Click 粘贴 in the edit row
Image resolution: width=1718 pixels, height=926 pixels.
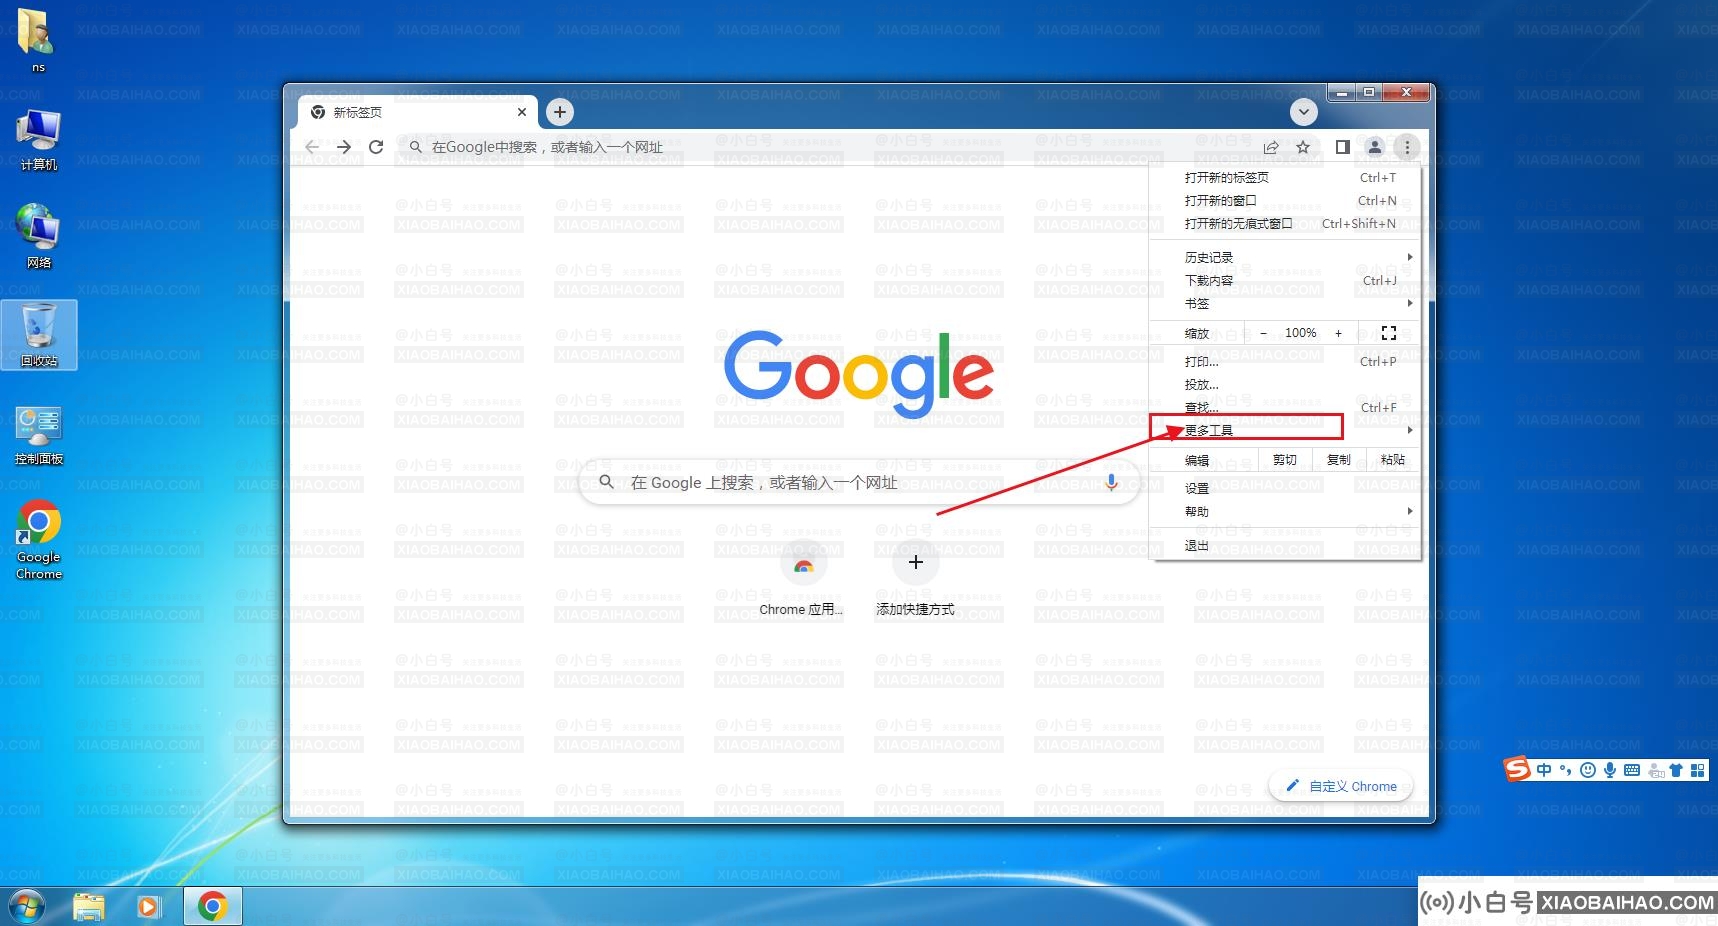pos(1392,460)
